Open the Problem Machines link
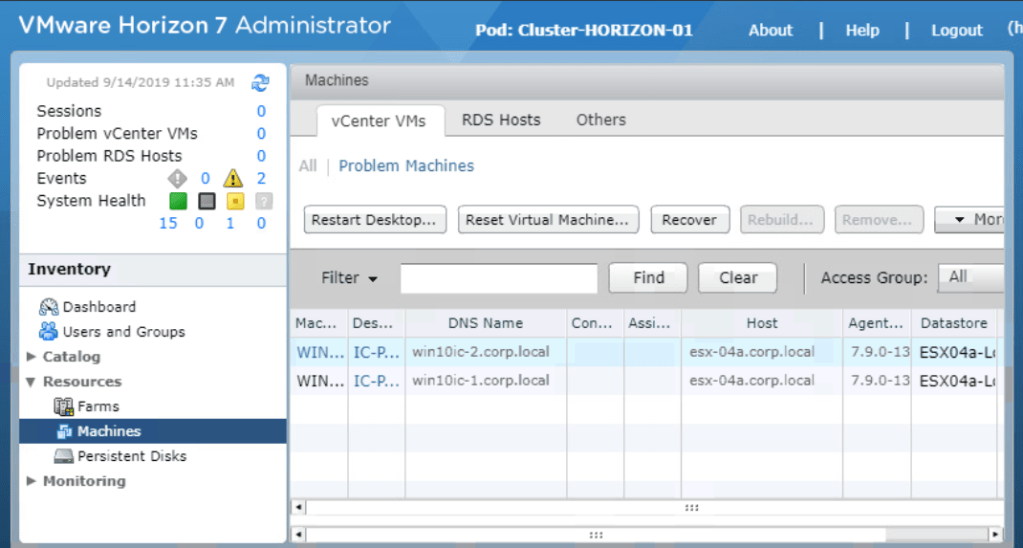 pyautogui.click(x=406, y=166)
